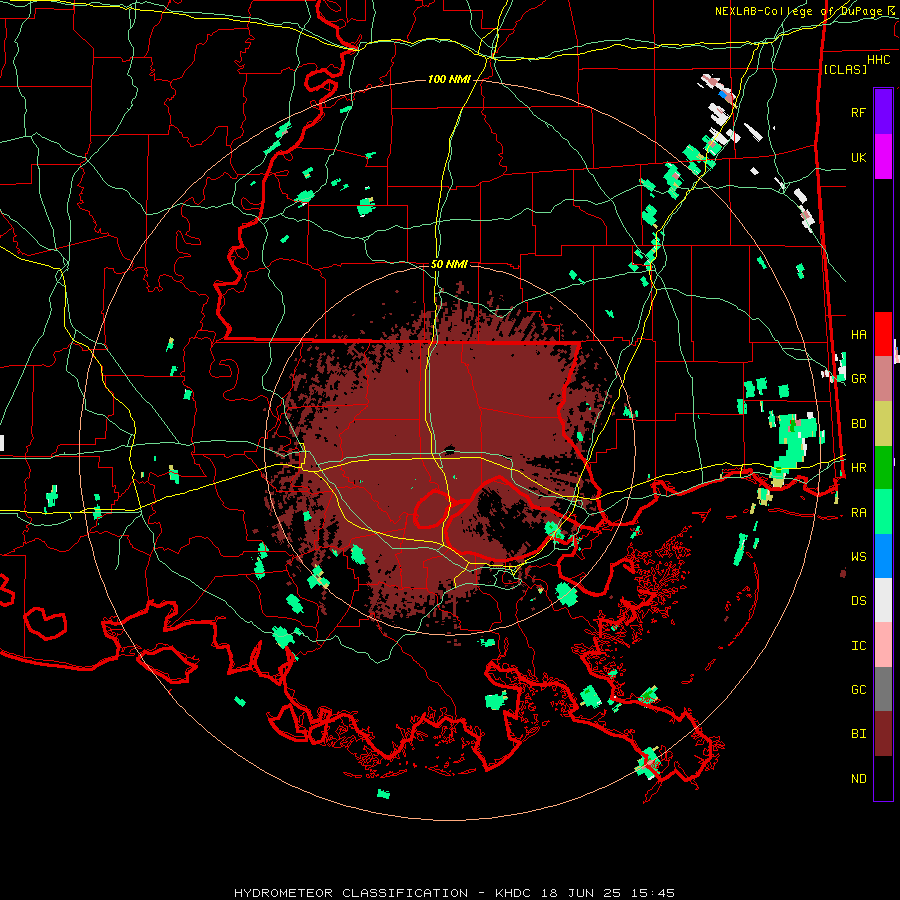Click the RF legend label
The height and width of the screenshot is (900, 900).
pos(859,112)
